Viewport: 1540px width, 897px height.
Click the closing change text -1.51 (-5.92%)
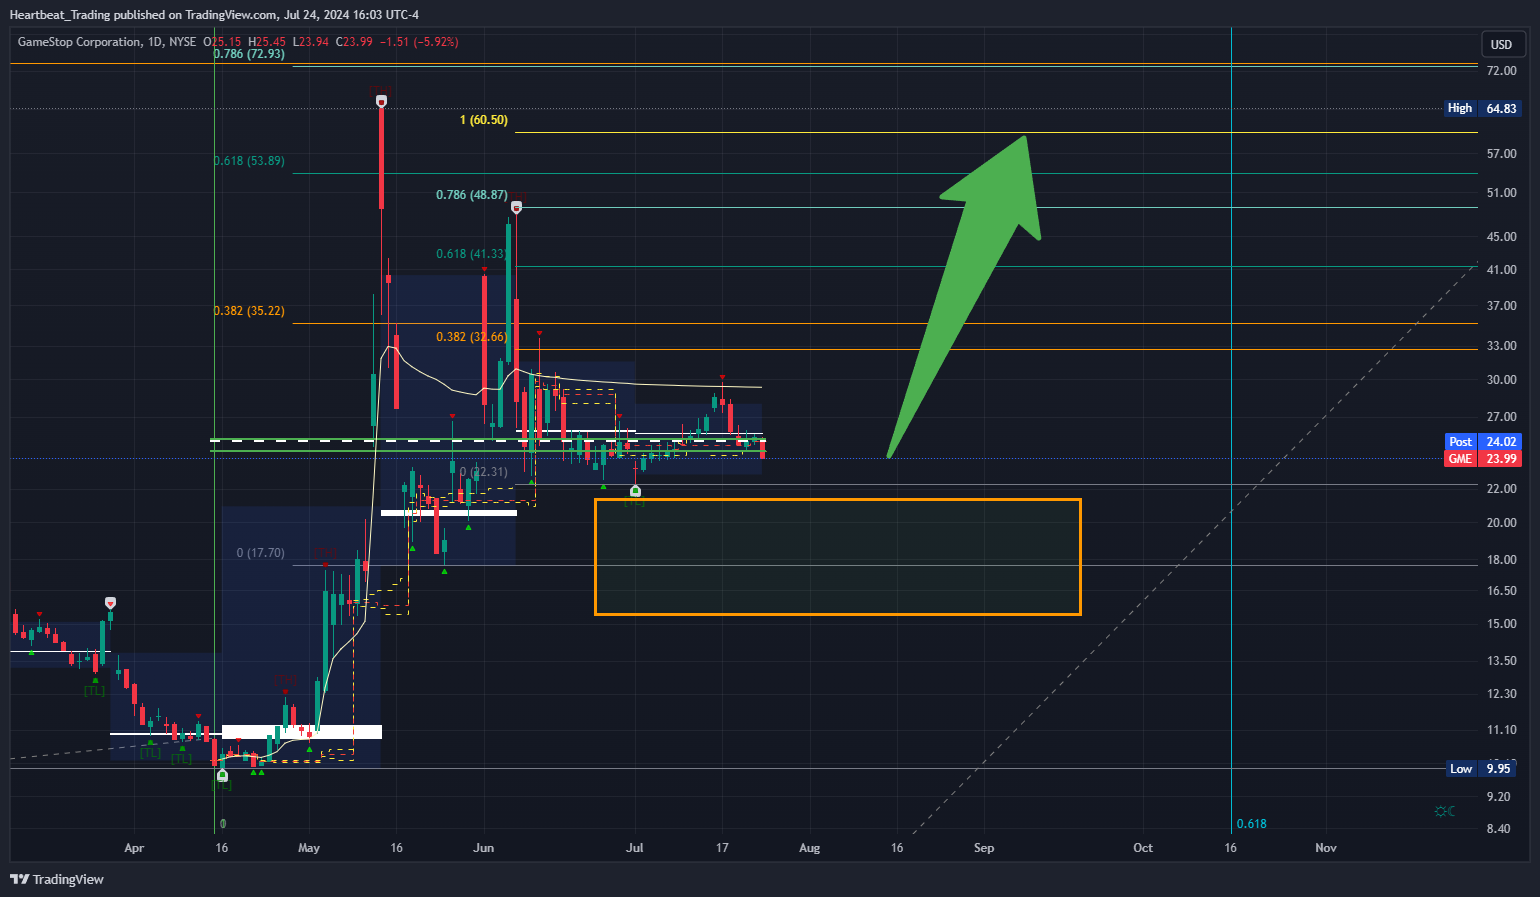[418, 42]
